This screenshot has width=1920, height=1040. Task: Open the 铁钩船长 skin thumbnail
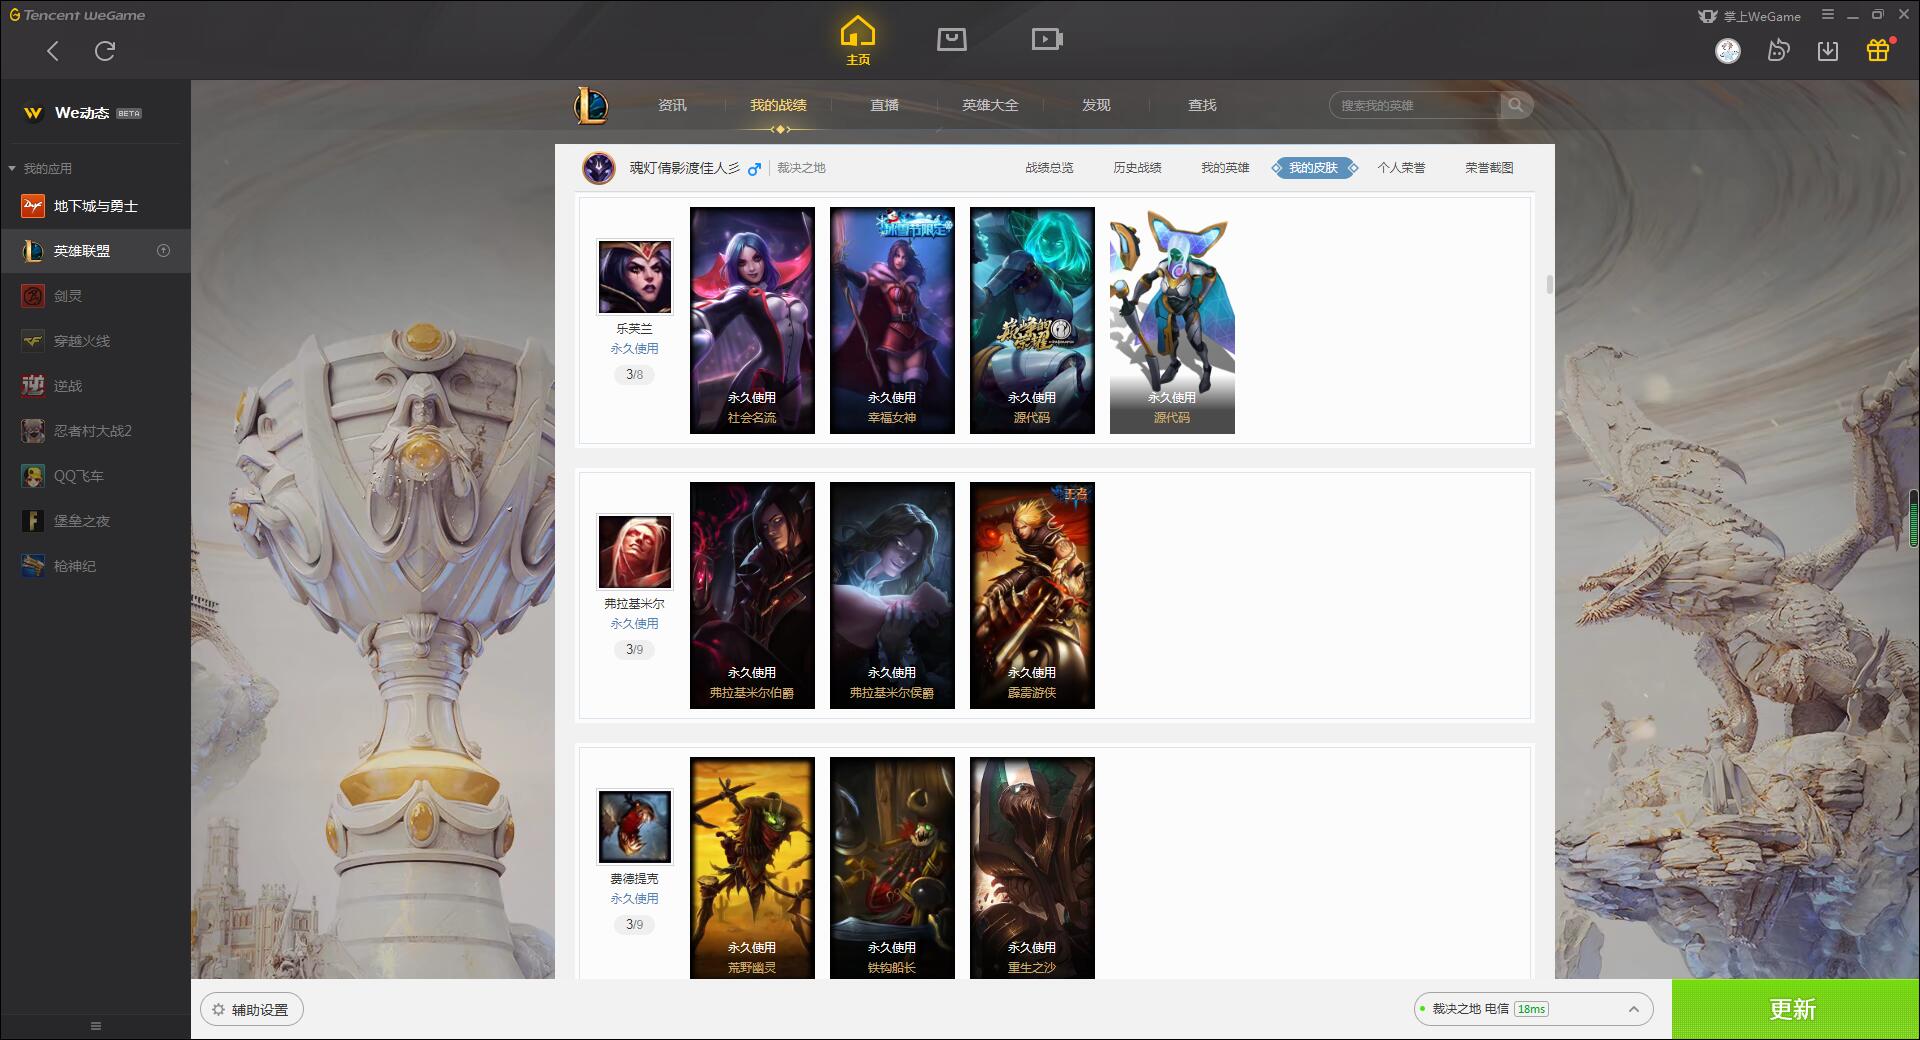tap(892, 868)
